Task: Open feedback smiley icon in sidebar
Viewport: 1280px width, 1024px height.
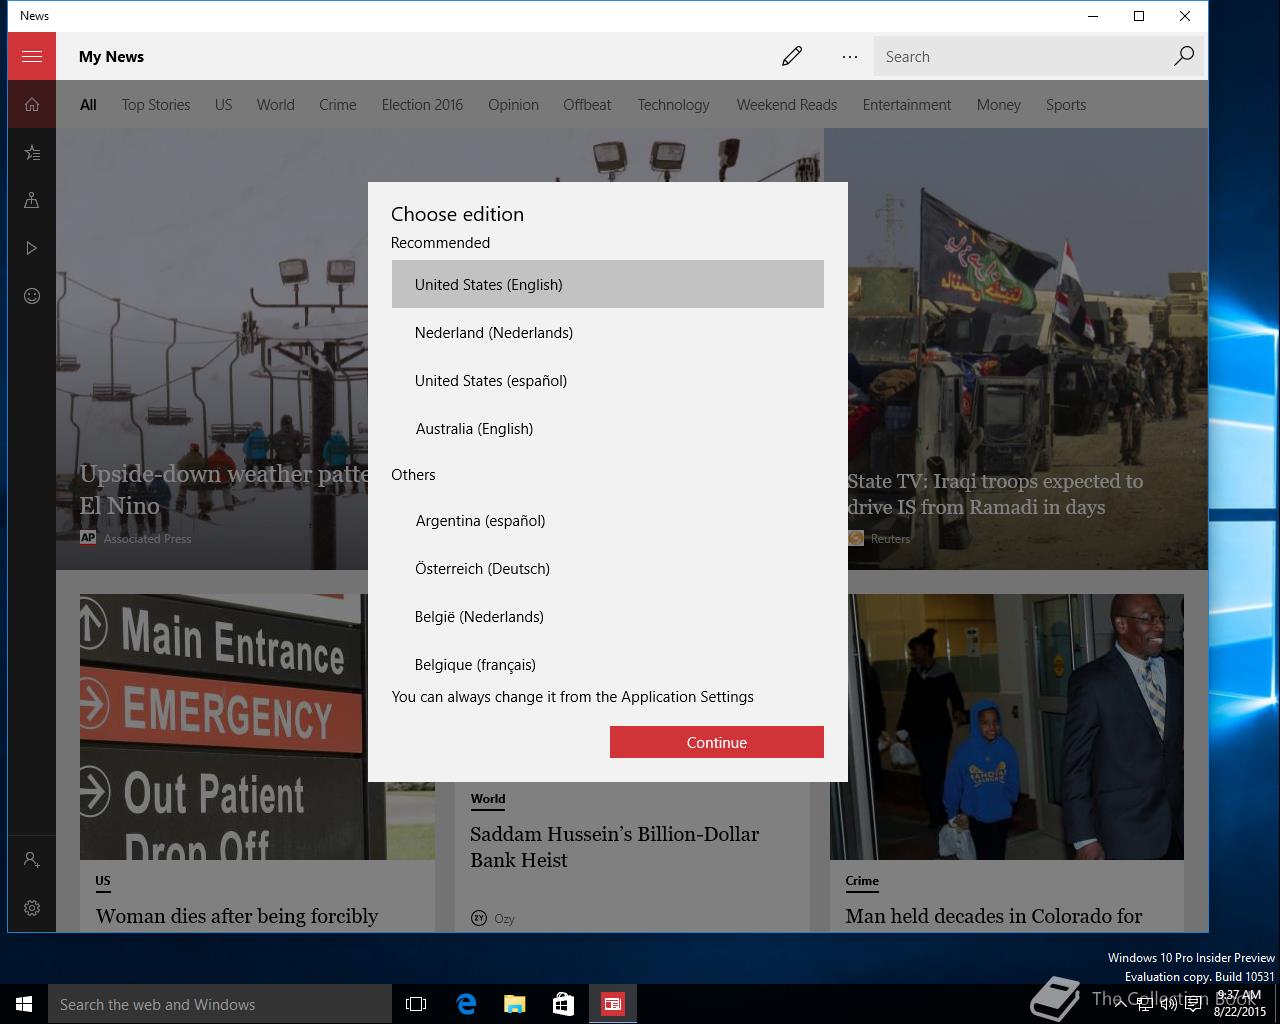Action: [32, 296]
